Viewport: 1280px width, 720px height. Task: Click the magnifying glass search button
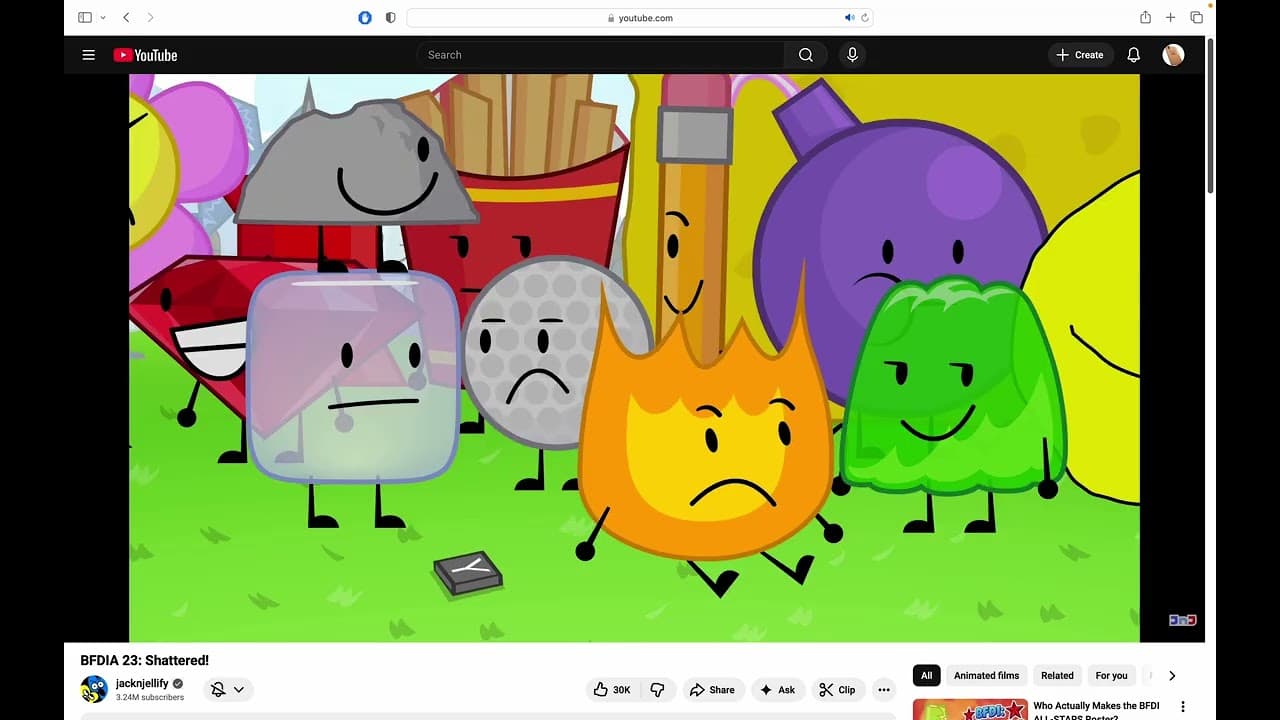pos(806,55)
